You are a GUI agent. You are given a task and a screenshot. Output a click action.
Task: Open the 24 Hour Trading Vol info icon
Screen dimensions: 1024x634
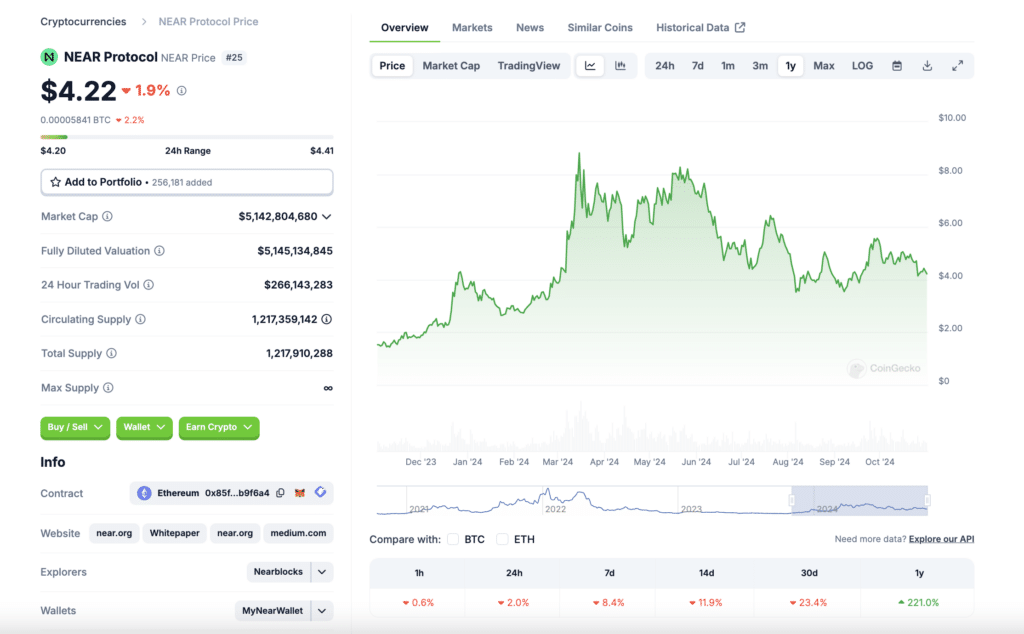149,285
